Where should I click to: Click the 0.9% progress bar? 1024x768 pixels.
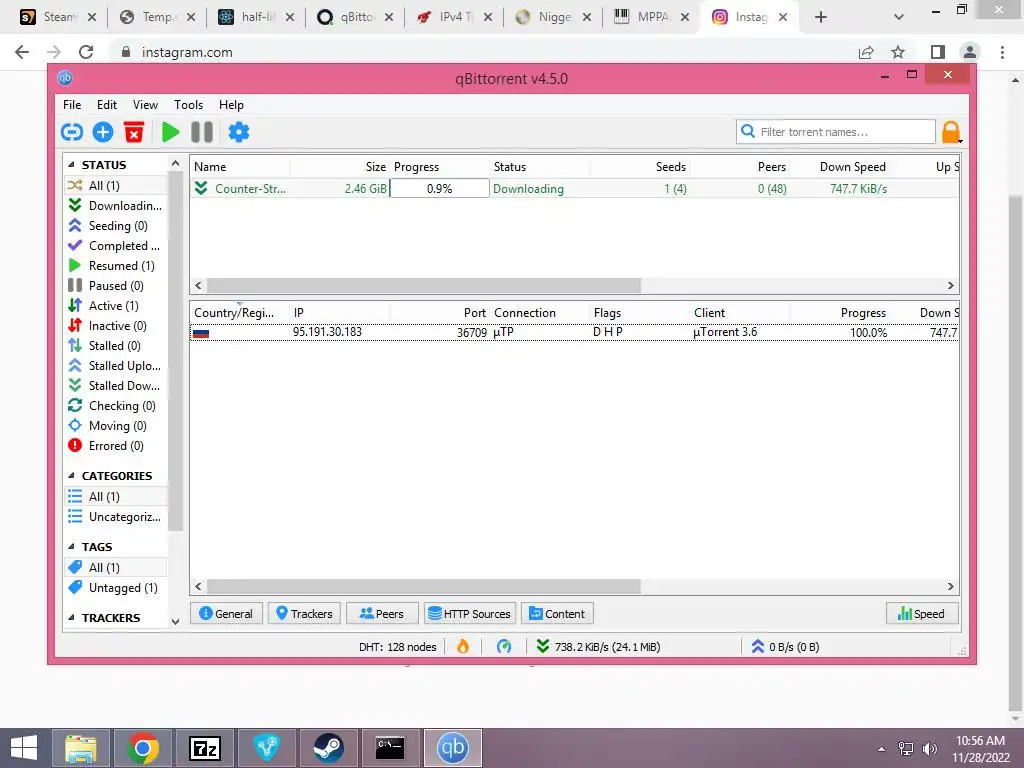(x=440, y=189)
